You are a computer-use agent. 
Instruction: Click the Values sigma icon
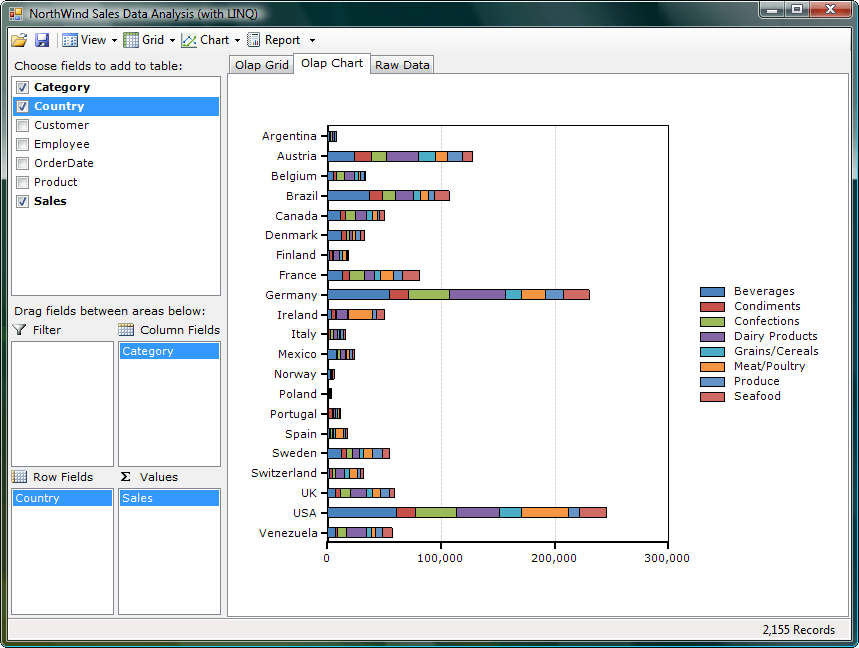point(126,477)
